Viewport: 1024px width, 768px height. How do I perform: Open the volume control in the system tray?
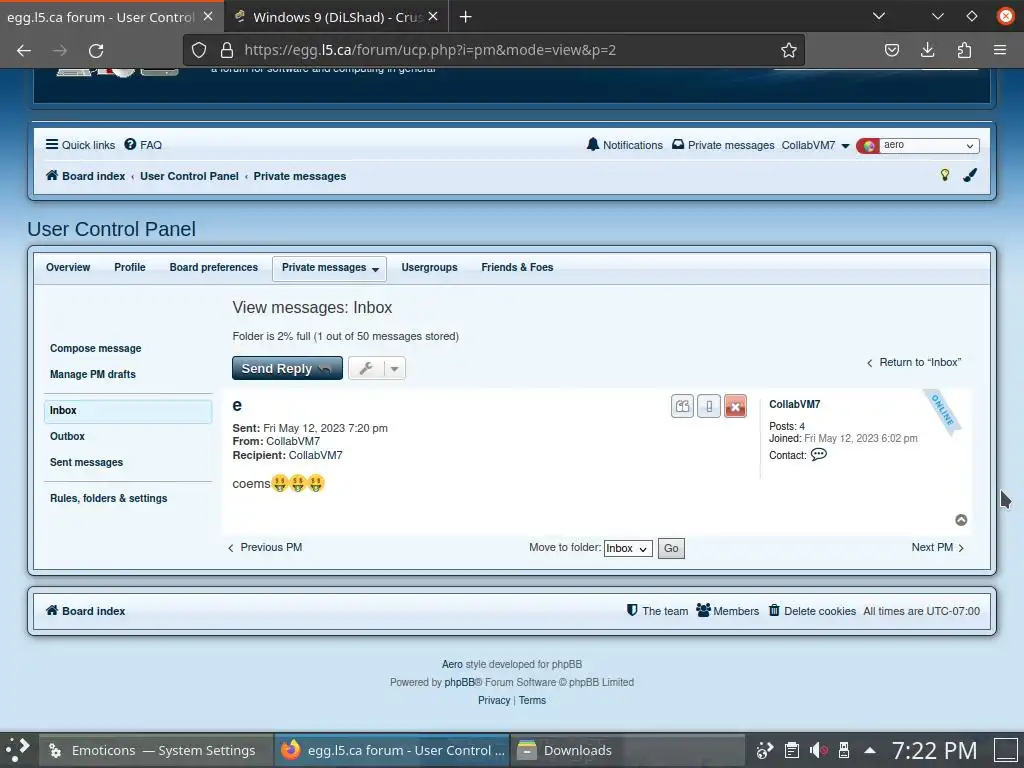click(819, 750)
